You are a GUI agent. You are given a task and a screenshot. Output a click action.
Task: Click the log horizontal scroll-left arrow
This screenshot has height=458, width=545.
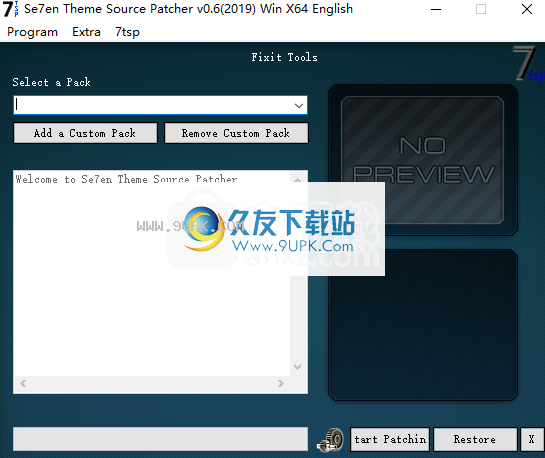[x=23, y=384]
